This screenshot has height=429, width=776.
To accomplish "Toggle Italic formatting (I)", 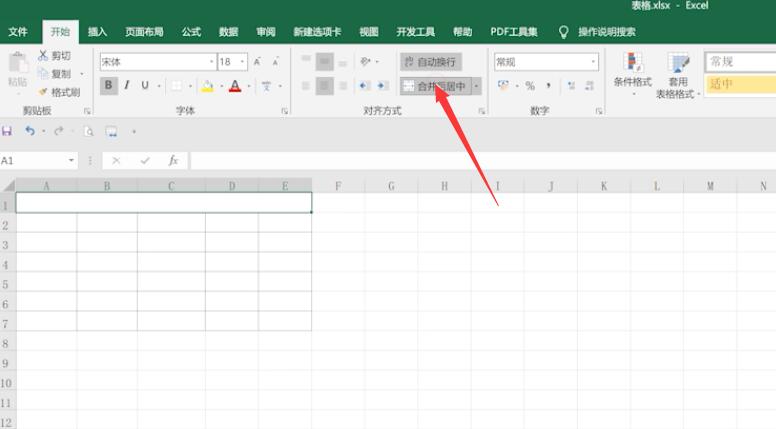I will pyautogui.click(x=127, y=86).
